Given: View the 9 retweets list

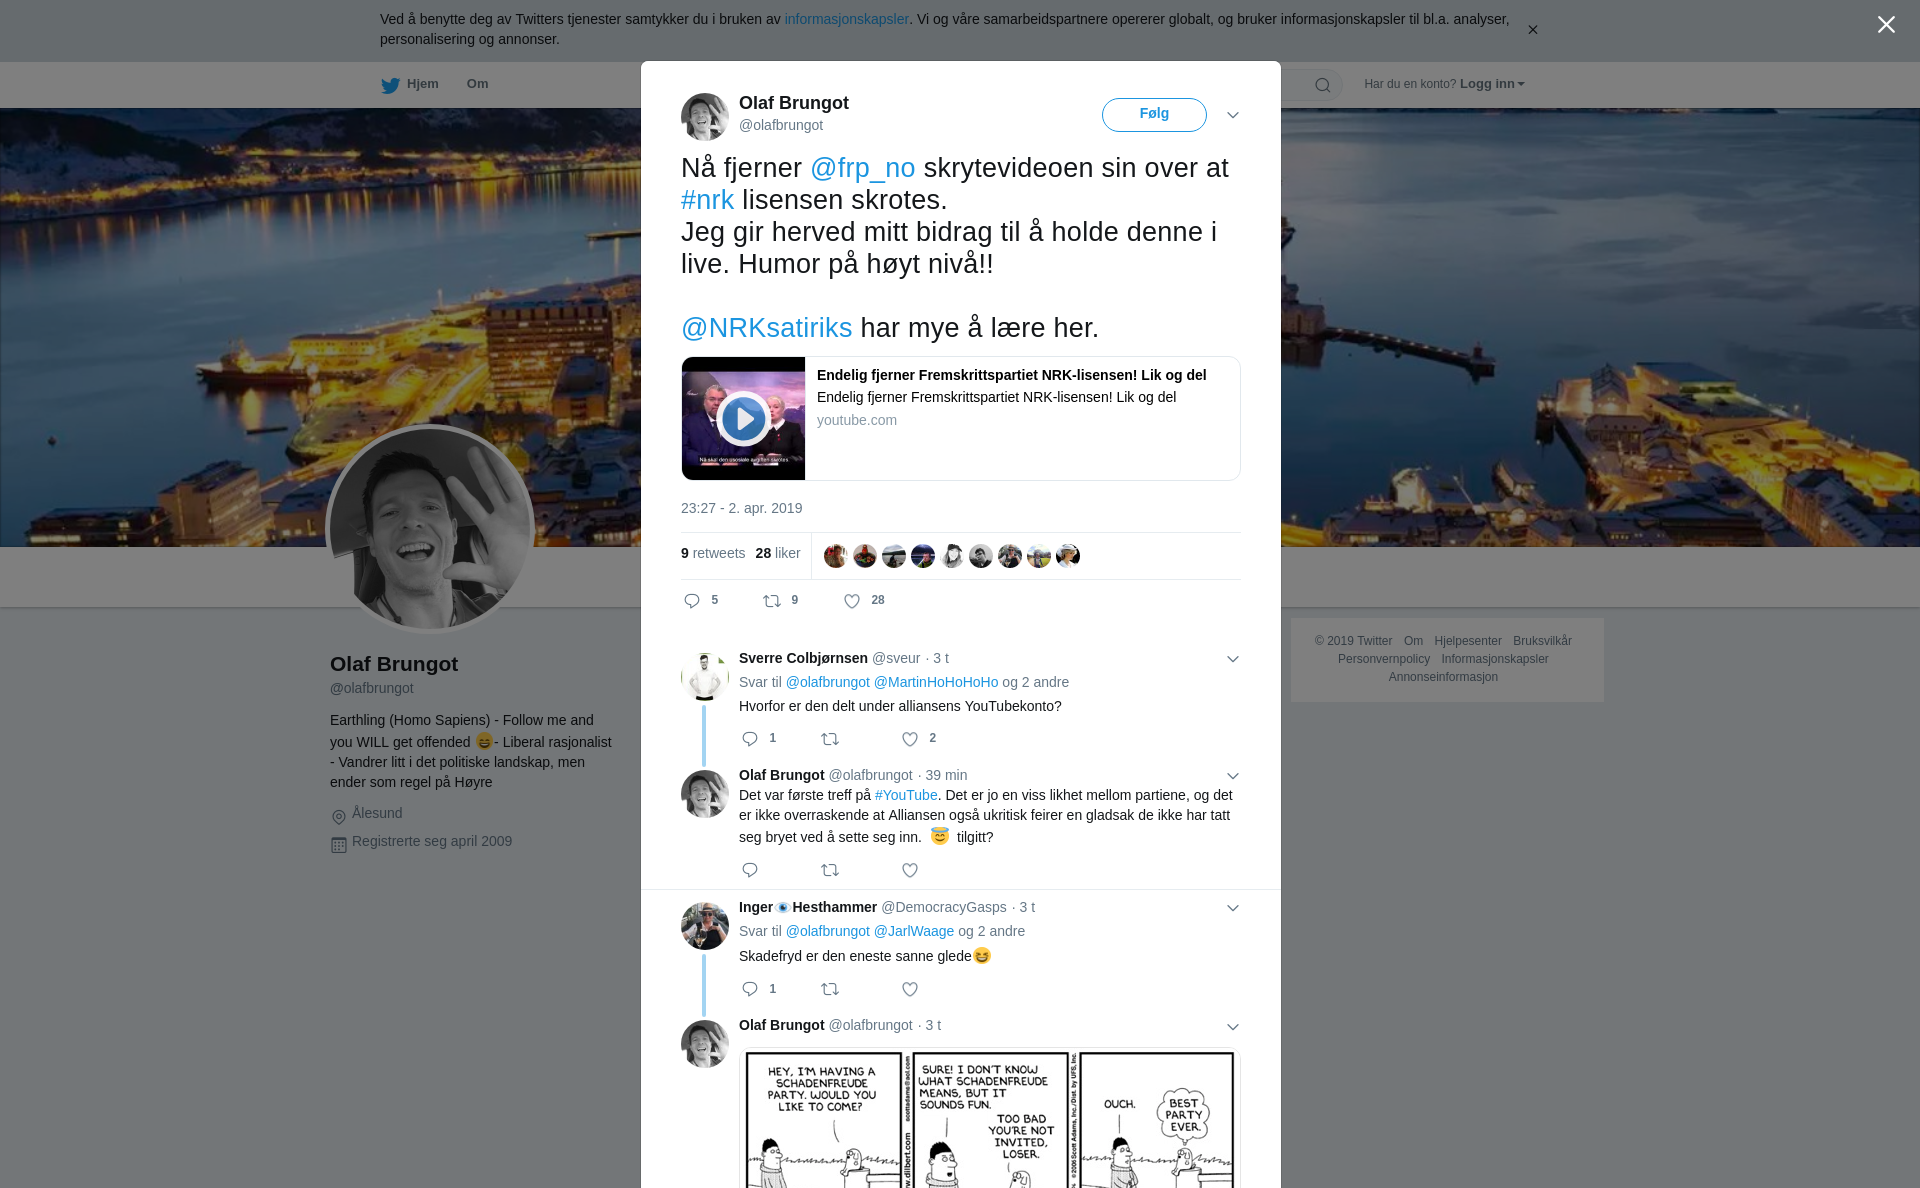Looking at the screenshot, I should pyautogui.click(x=713, y=553).
